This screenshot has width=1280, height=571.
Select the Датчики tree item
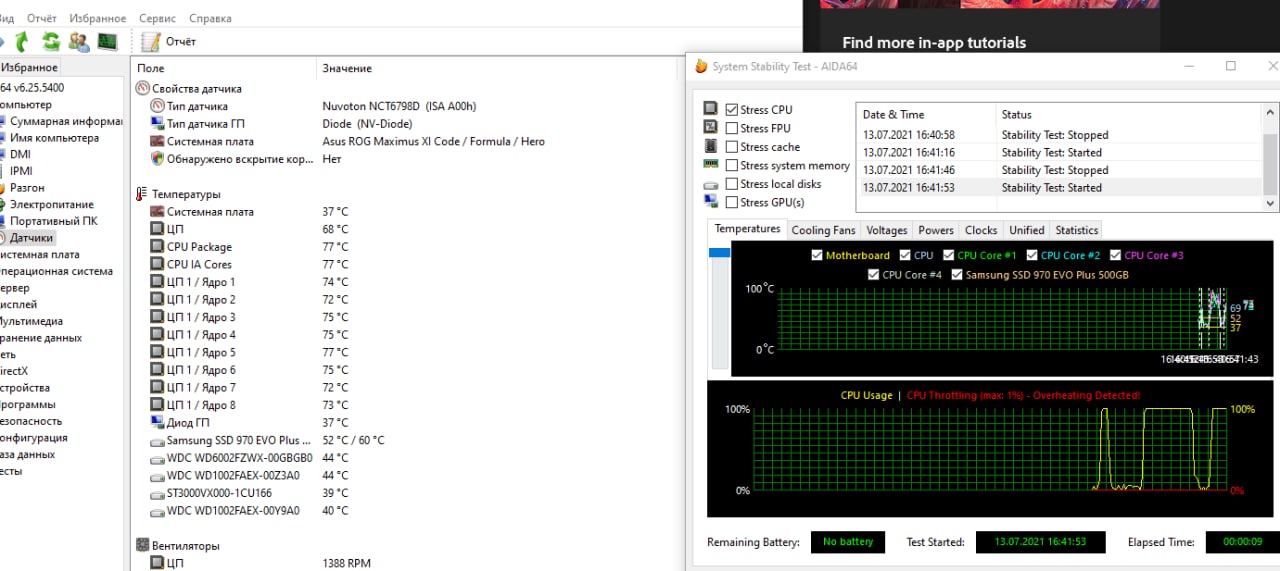point(32,238)
